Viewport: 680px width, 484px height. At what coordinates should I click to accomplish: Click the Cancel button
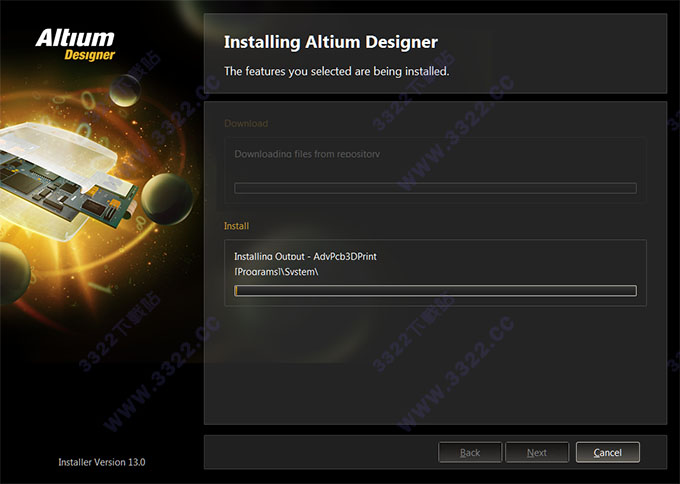608,452
